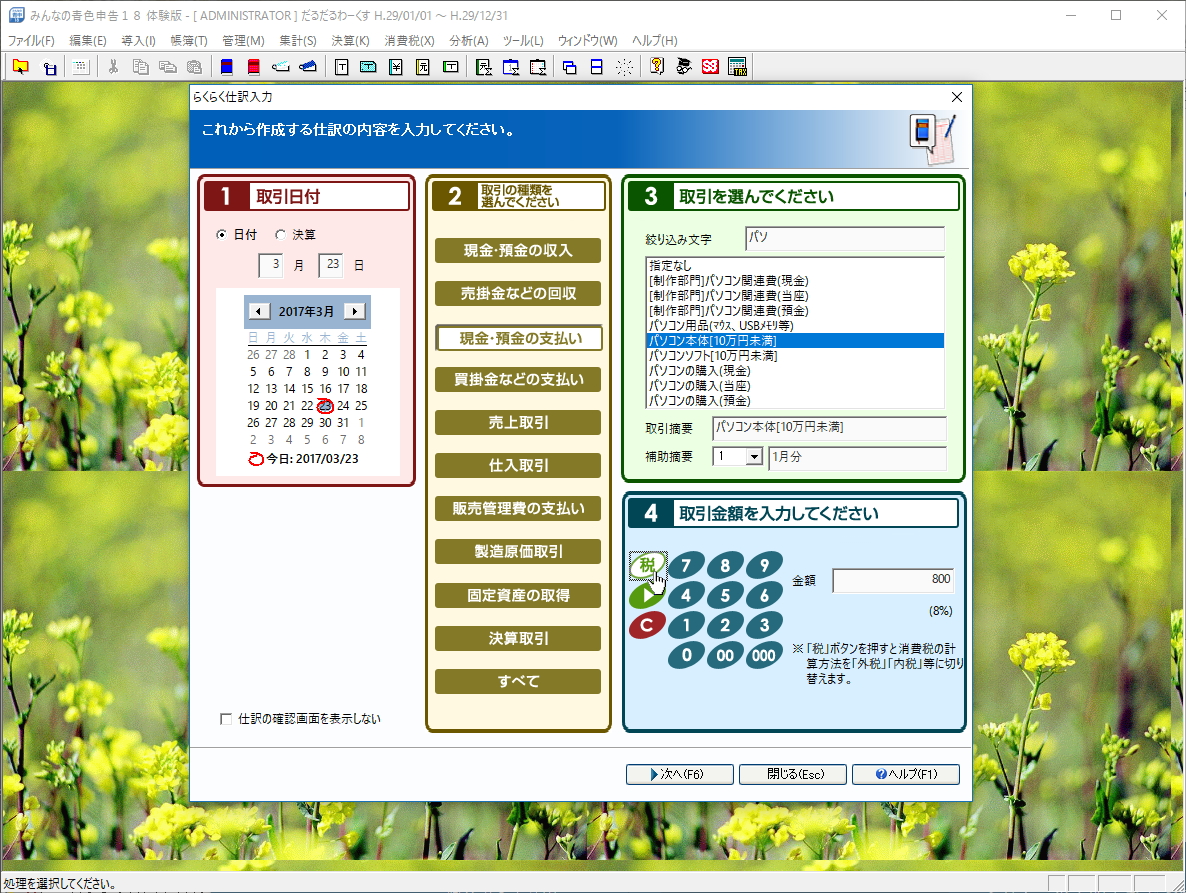The width and height of the screenshot is (1186, 893).
Task: Click the sparkle arrange icons toolbar icon
Action: click(x=624, y=67)
